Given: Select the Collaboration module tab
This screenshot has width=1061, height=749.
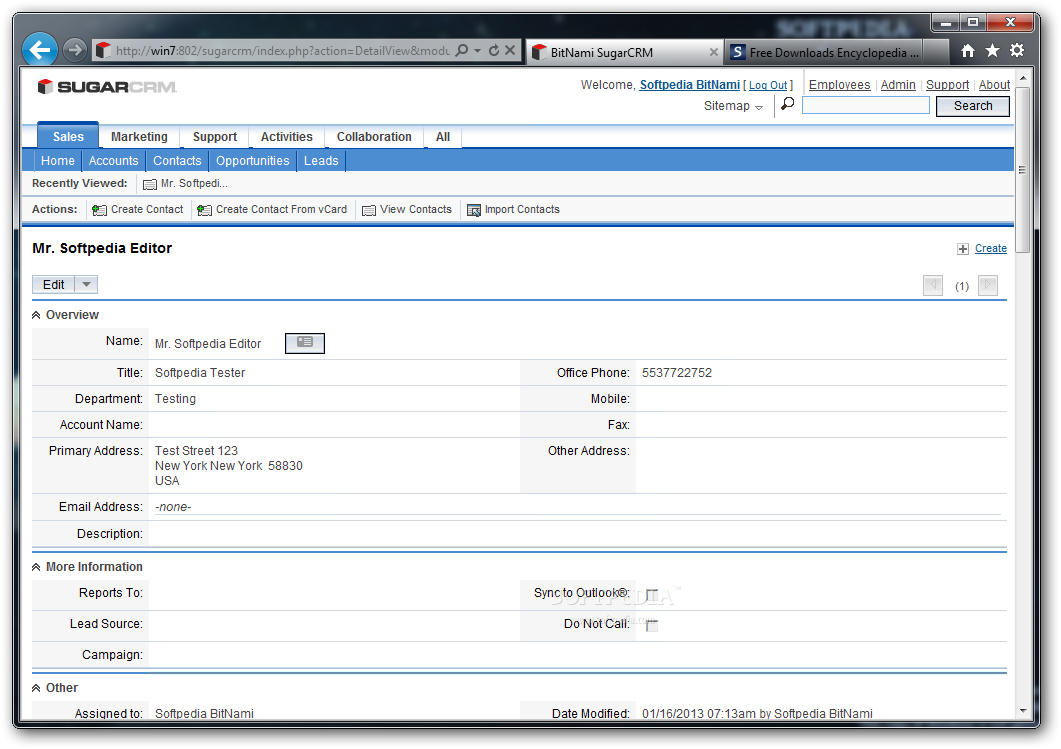Looking at the screenshot, I should [x=374, y=137].
